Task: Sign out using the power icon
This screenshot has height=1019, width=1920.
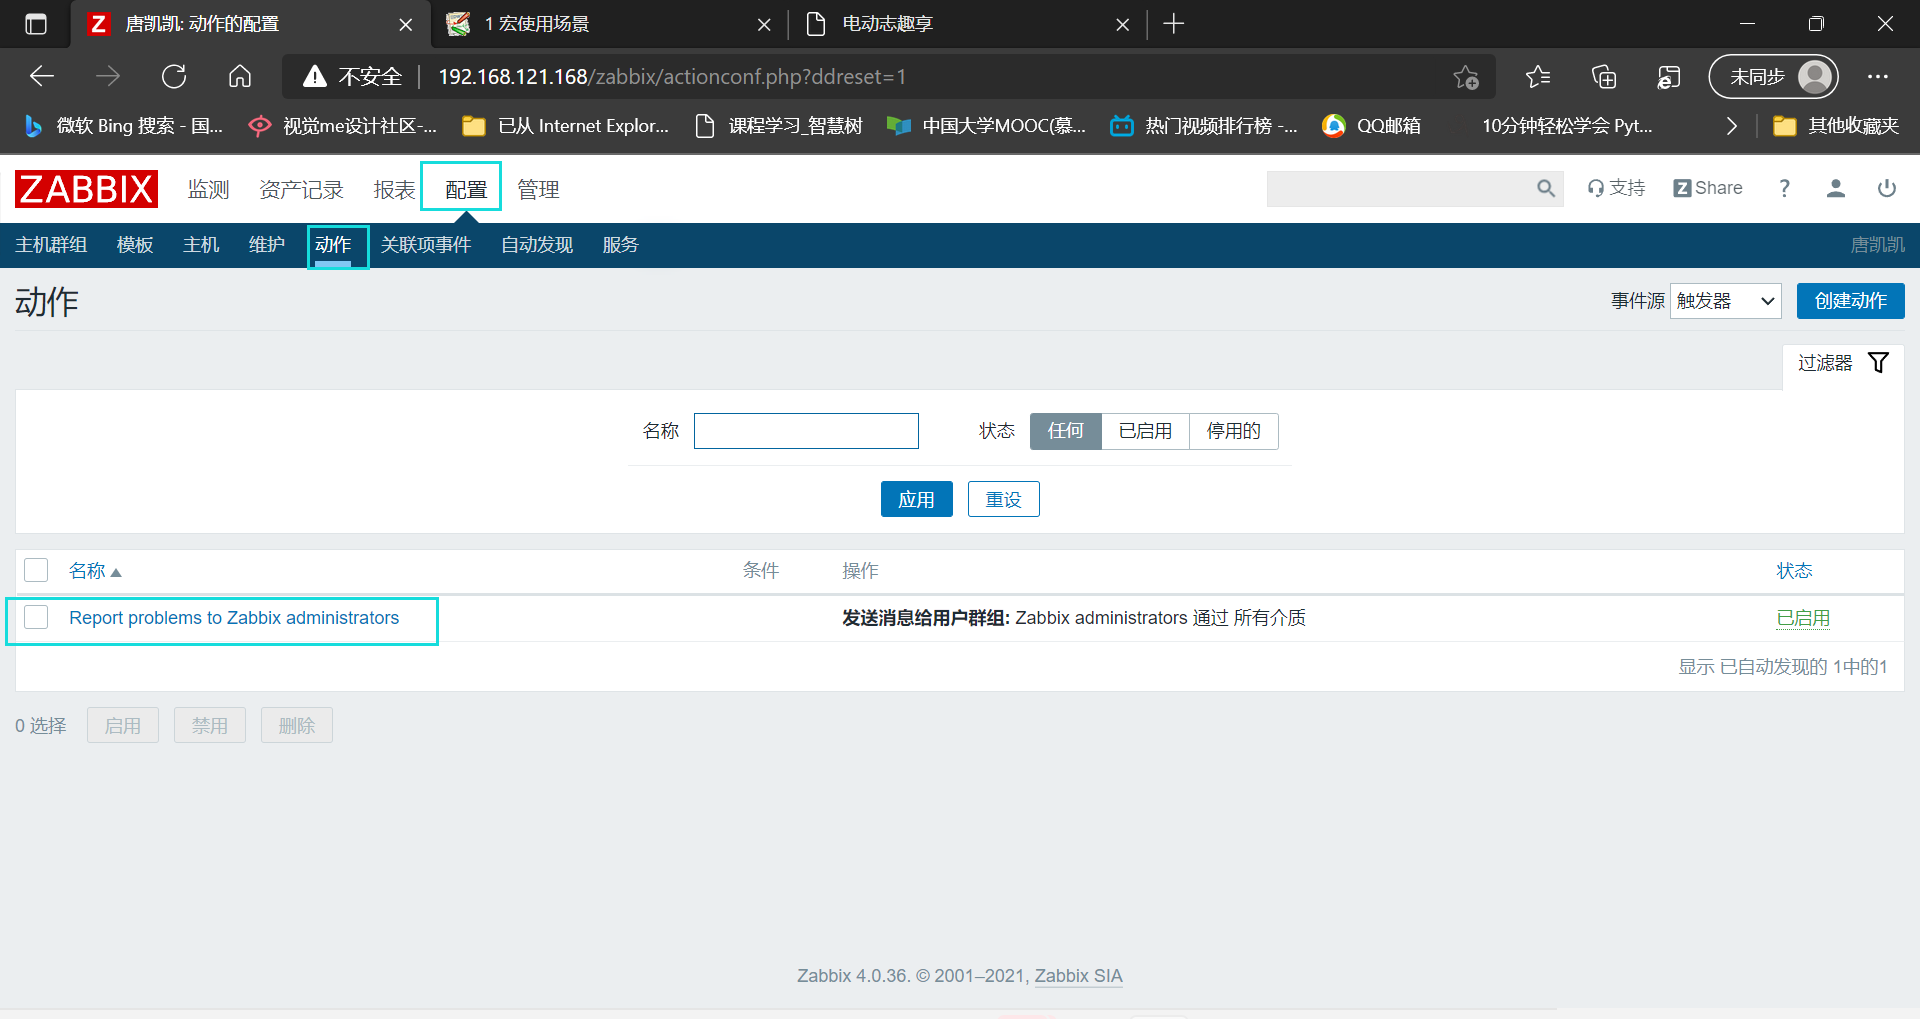Action: [1887, 188]
